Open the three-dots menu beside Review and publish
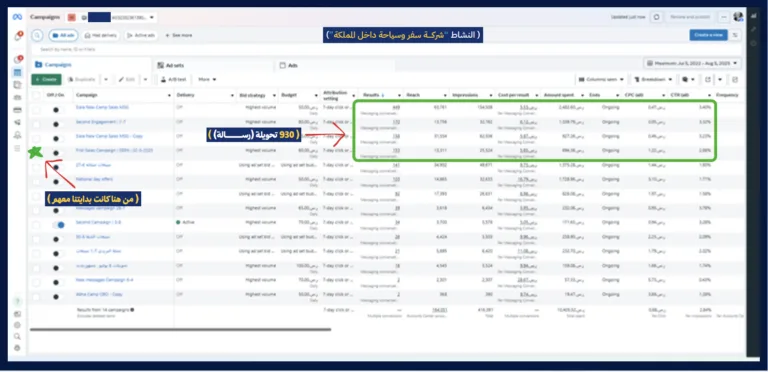The height and width of the screenshot is (372, 768). (x=724, y=17)
